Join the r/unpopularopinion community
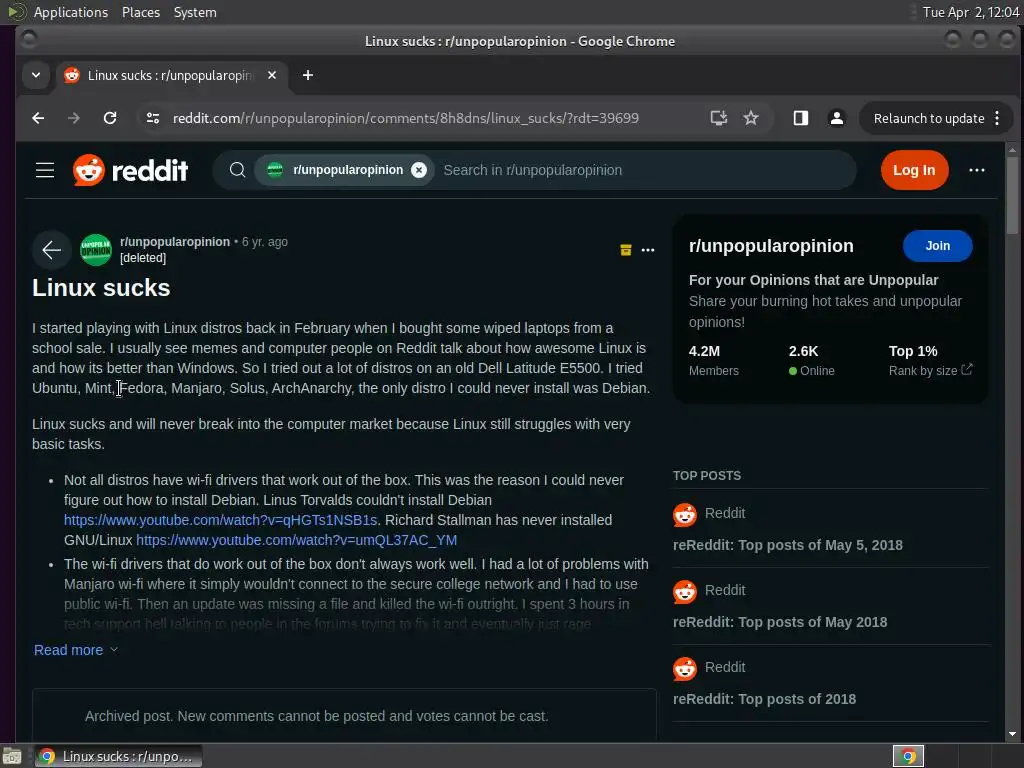The image size is (1024, 768). 938,246
